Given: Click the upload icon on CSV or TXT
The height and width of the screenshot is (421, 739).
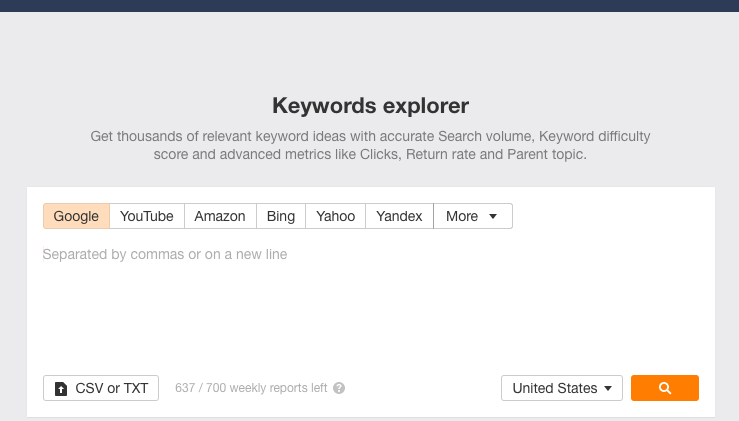Looking at the screenshot, I should tap(61, 388).
